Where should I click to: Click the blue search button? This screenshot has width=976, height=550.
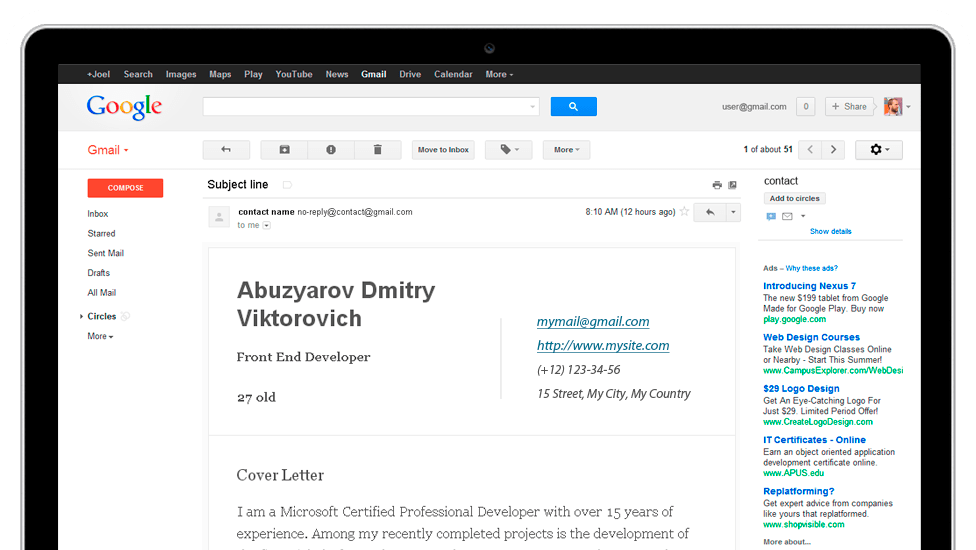[573, 106]
